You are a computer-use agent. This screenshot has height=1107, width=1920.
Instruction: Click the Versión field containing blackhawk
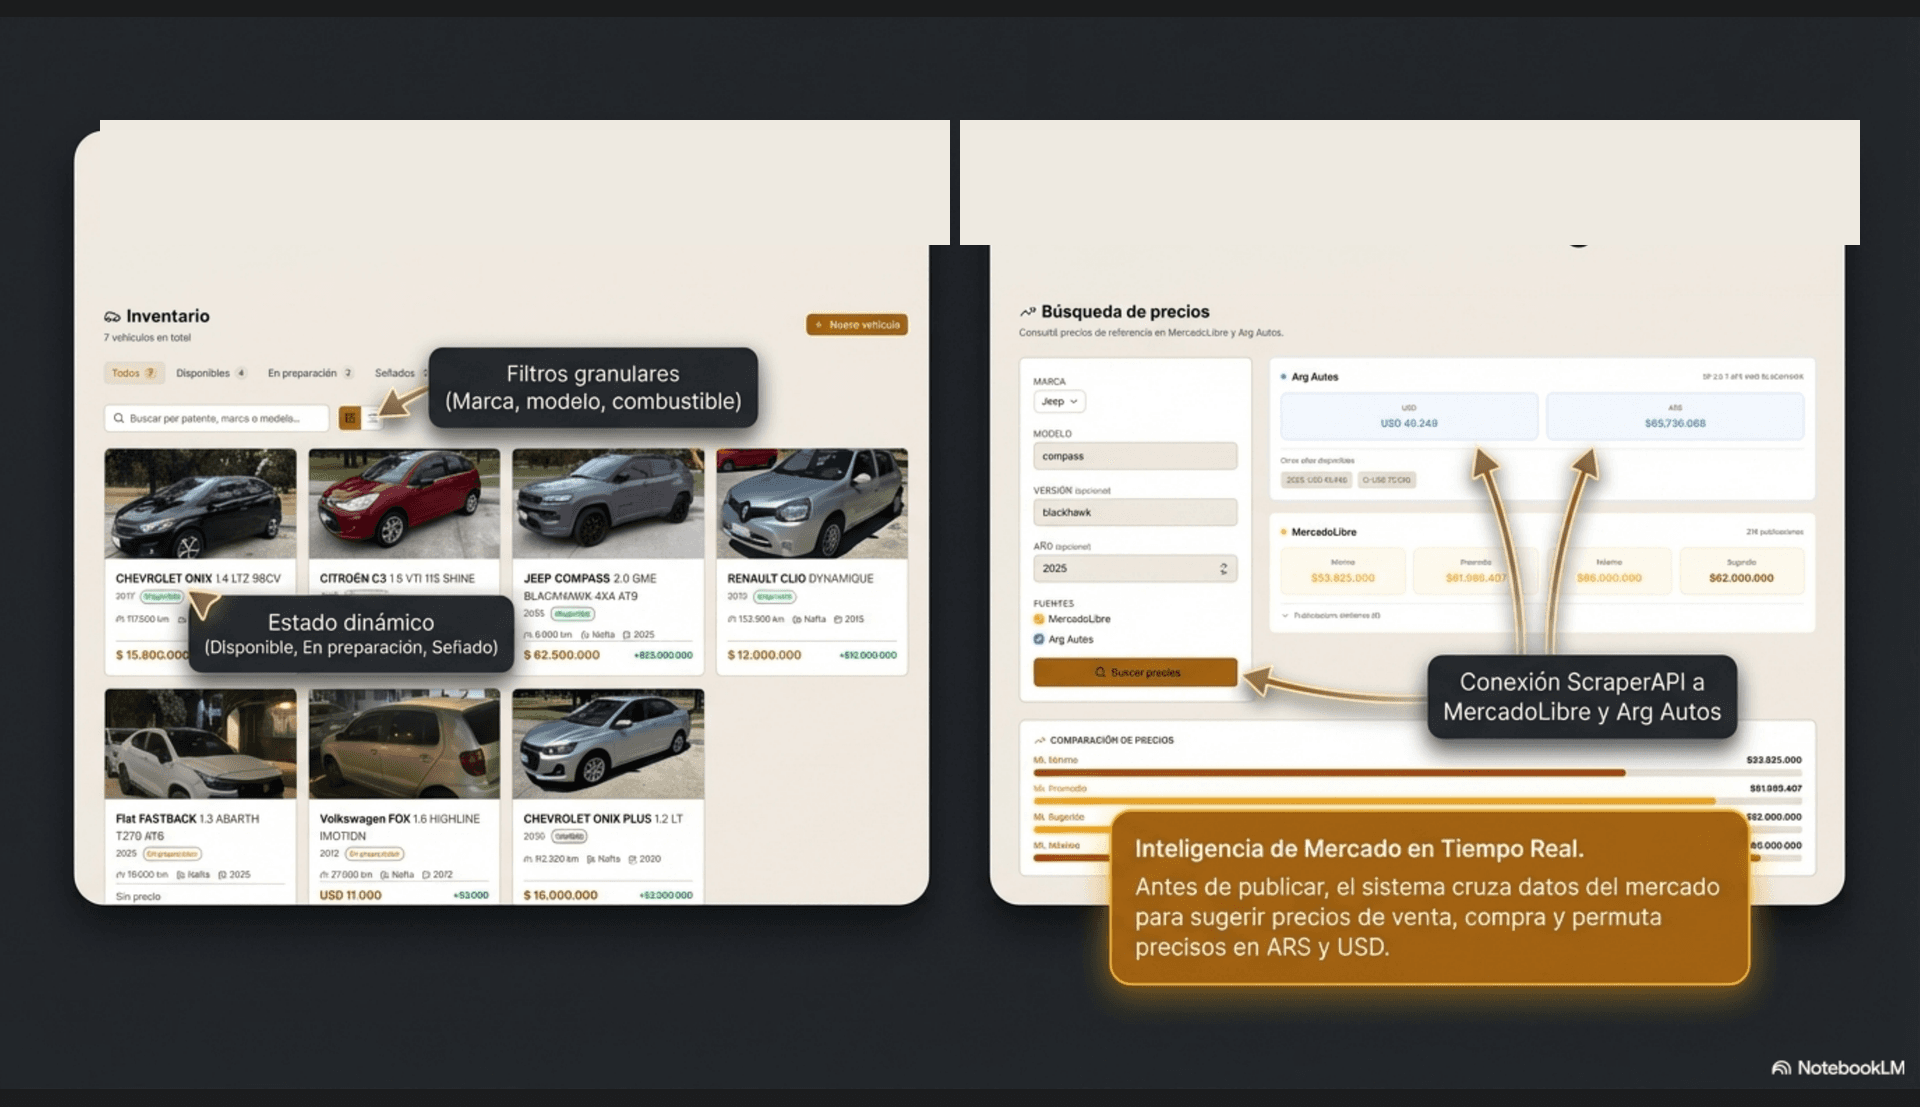[1135, 512]
